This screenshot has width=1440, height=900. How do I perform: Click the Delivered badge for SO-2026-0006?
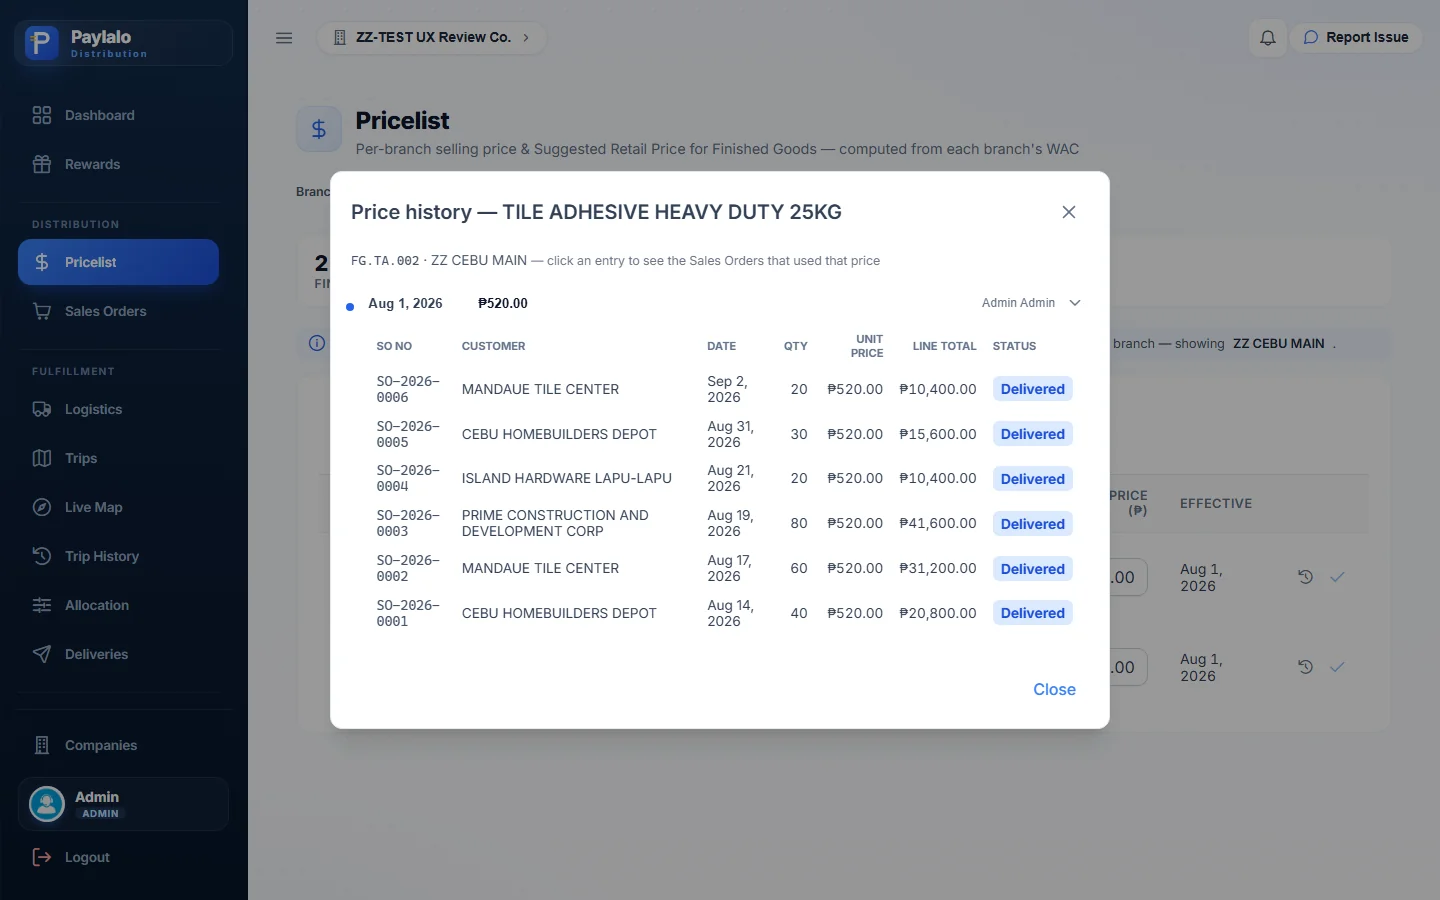coord(1033,389)
